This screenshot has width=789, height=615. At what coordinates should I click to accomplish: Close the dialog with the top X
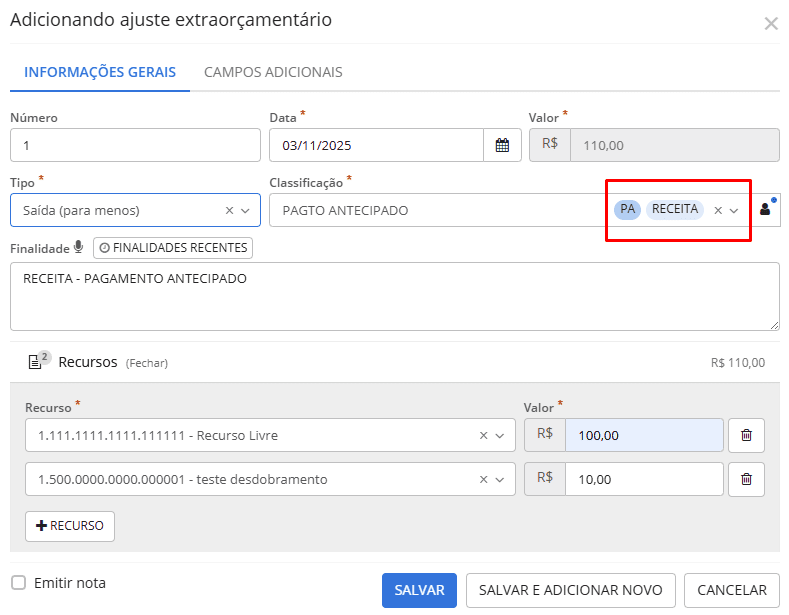tap(771, 23)
